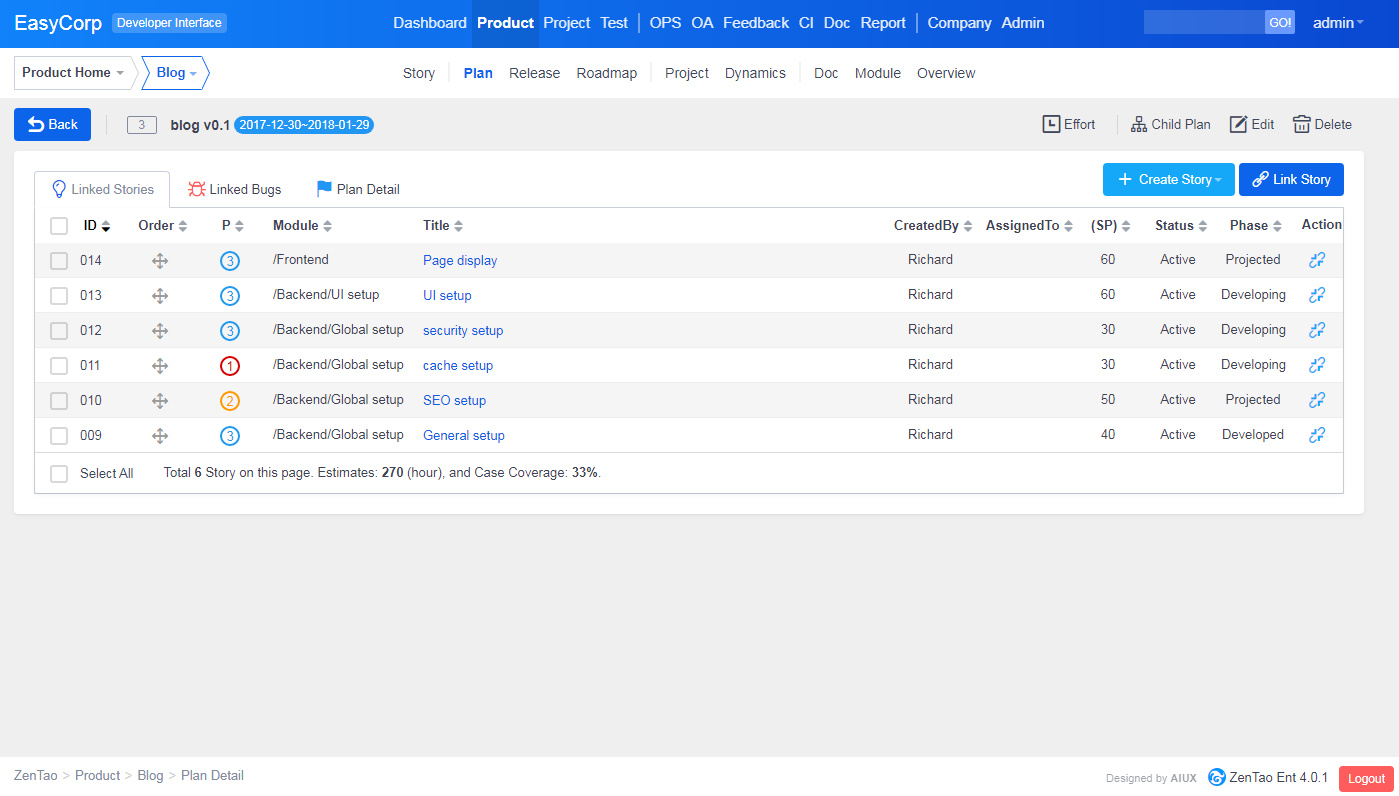Open the Blog product dropdown
The width and height of the screenshot is (1399, 796).
pyautogui.click(x=176, y=73)
